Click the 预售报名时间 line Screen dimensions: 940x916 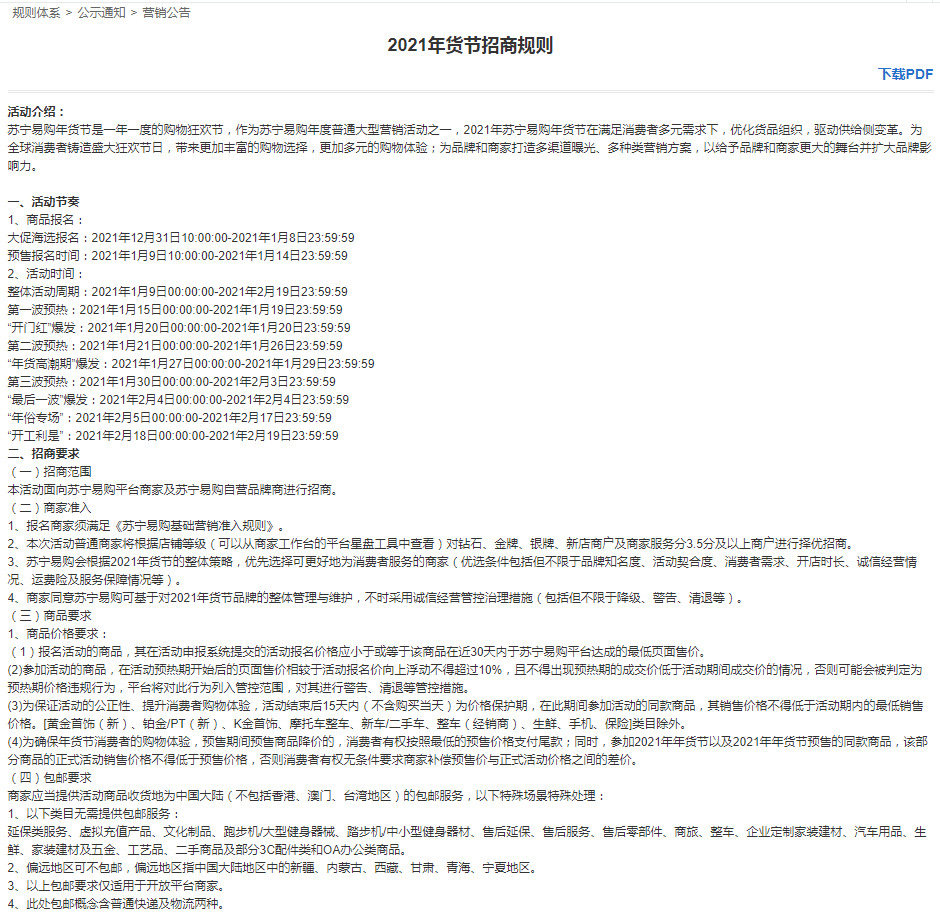[177, 255]
